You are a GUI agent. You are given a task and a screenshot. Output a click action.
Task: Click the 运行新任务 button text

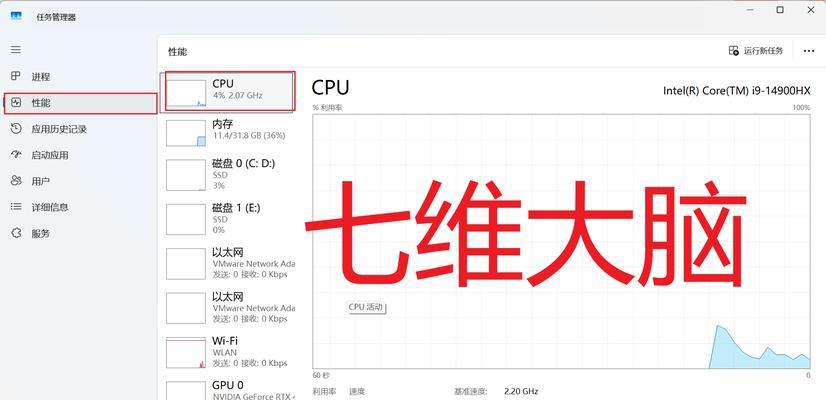(763, 51)
